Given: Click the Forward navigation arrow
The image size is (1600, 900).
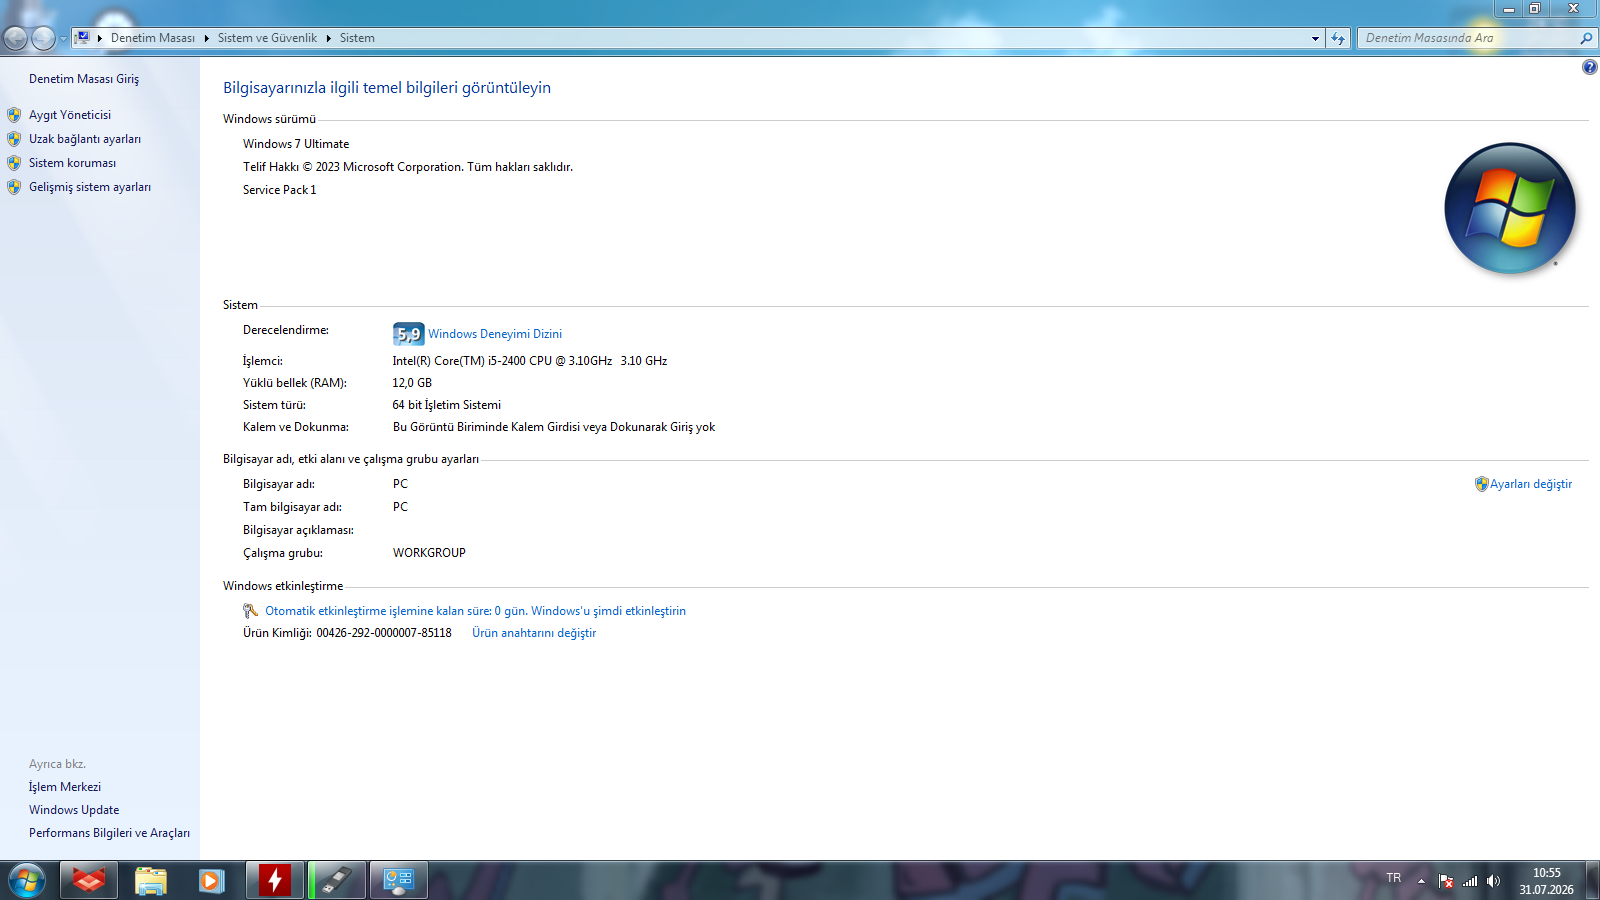Looking at the screenshot, I should (x=43, y=38).
